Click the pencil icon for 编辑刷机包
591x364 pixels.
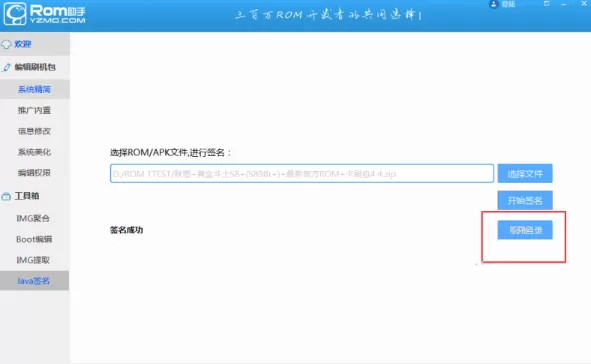[6, 67]
